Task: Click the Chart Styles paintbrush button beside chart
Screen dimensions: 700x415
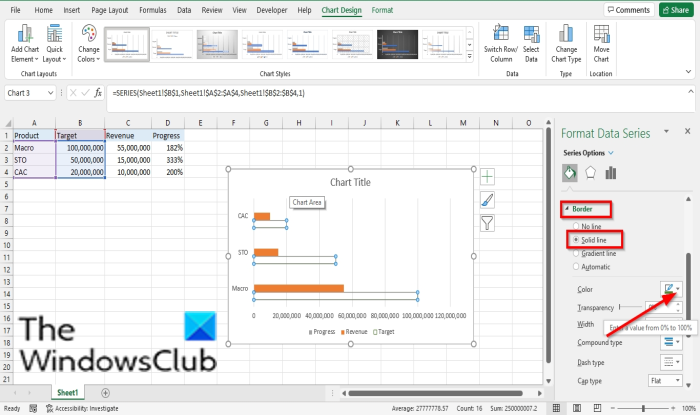Action: pos(487,199)
